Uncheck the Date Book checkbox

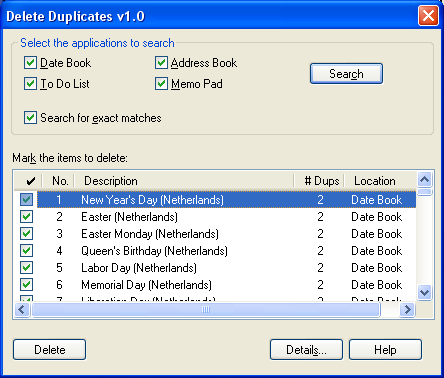coord(30,63)
